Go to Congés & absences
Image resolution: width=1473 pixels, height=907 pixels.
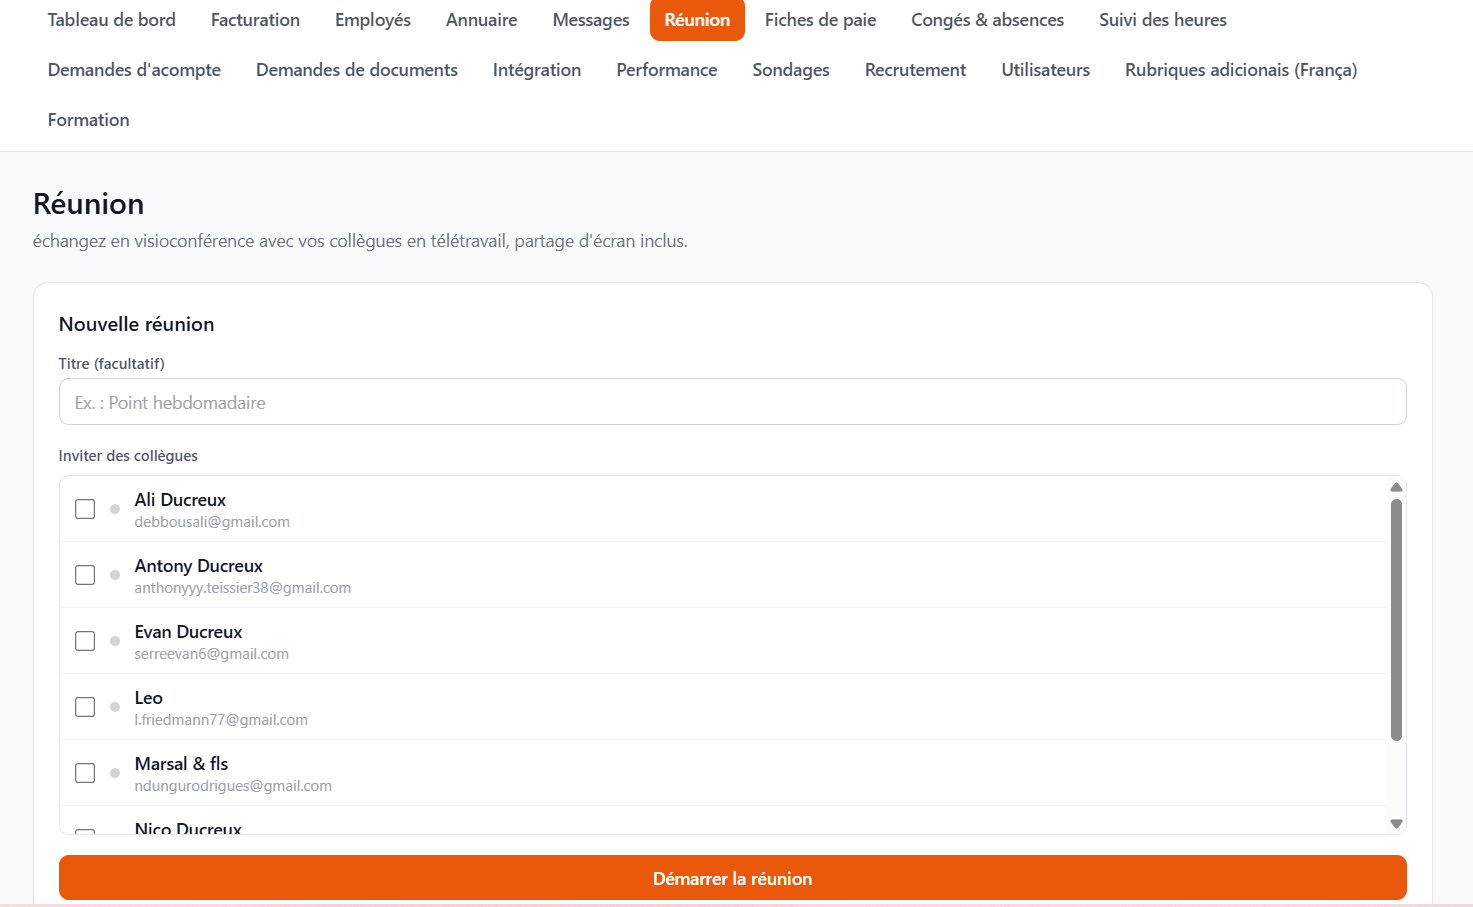click(988, 20)
